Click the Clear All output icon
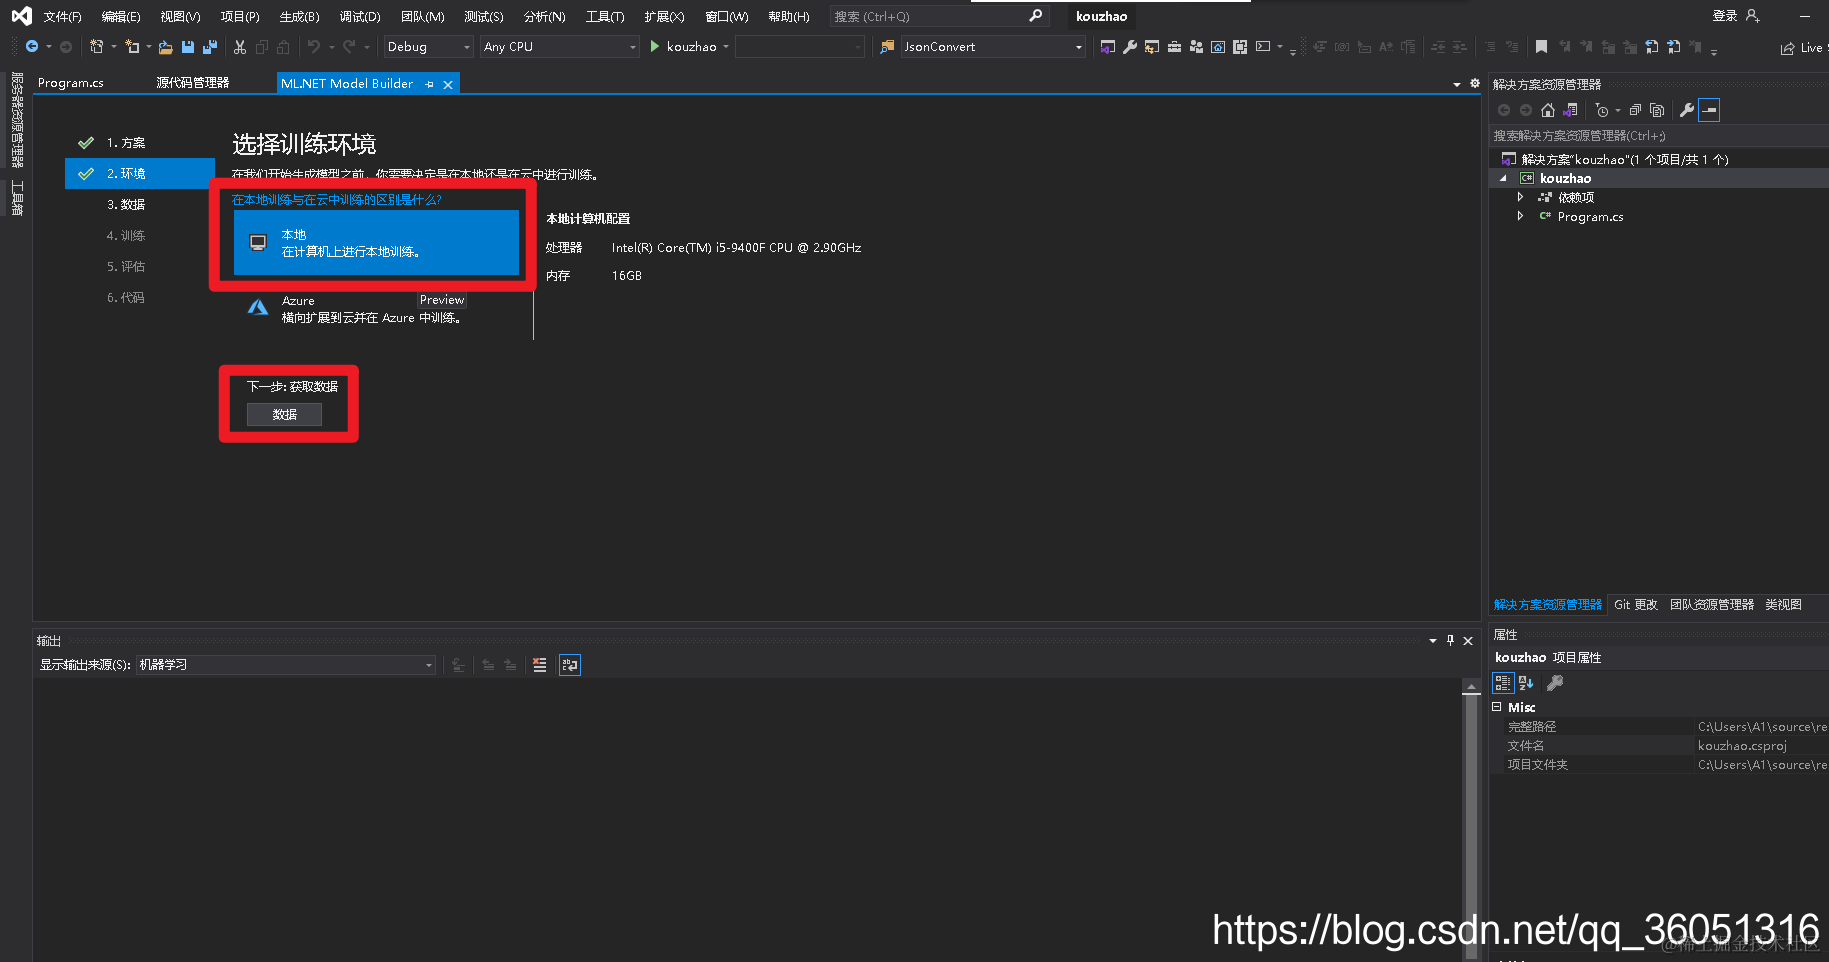The width and height of the screenshot is (1829, 962). coord(540,665)
